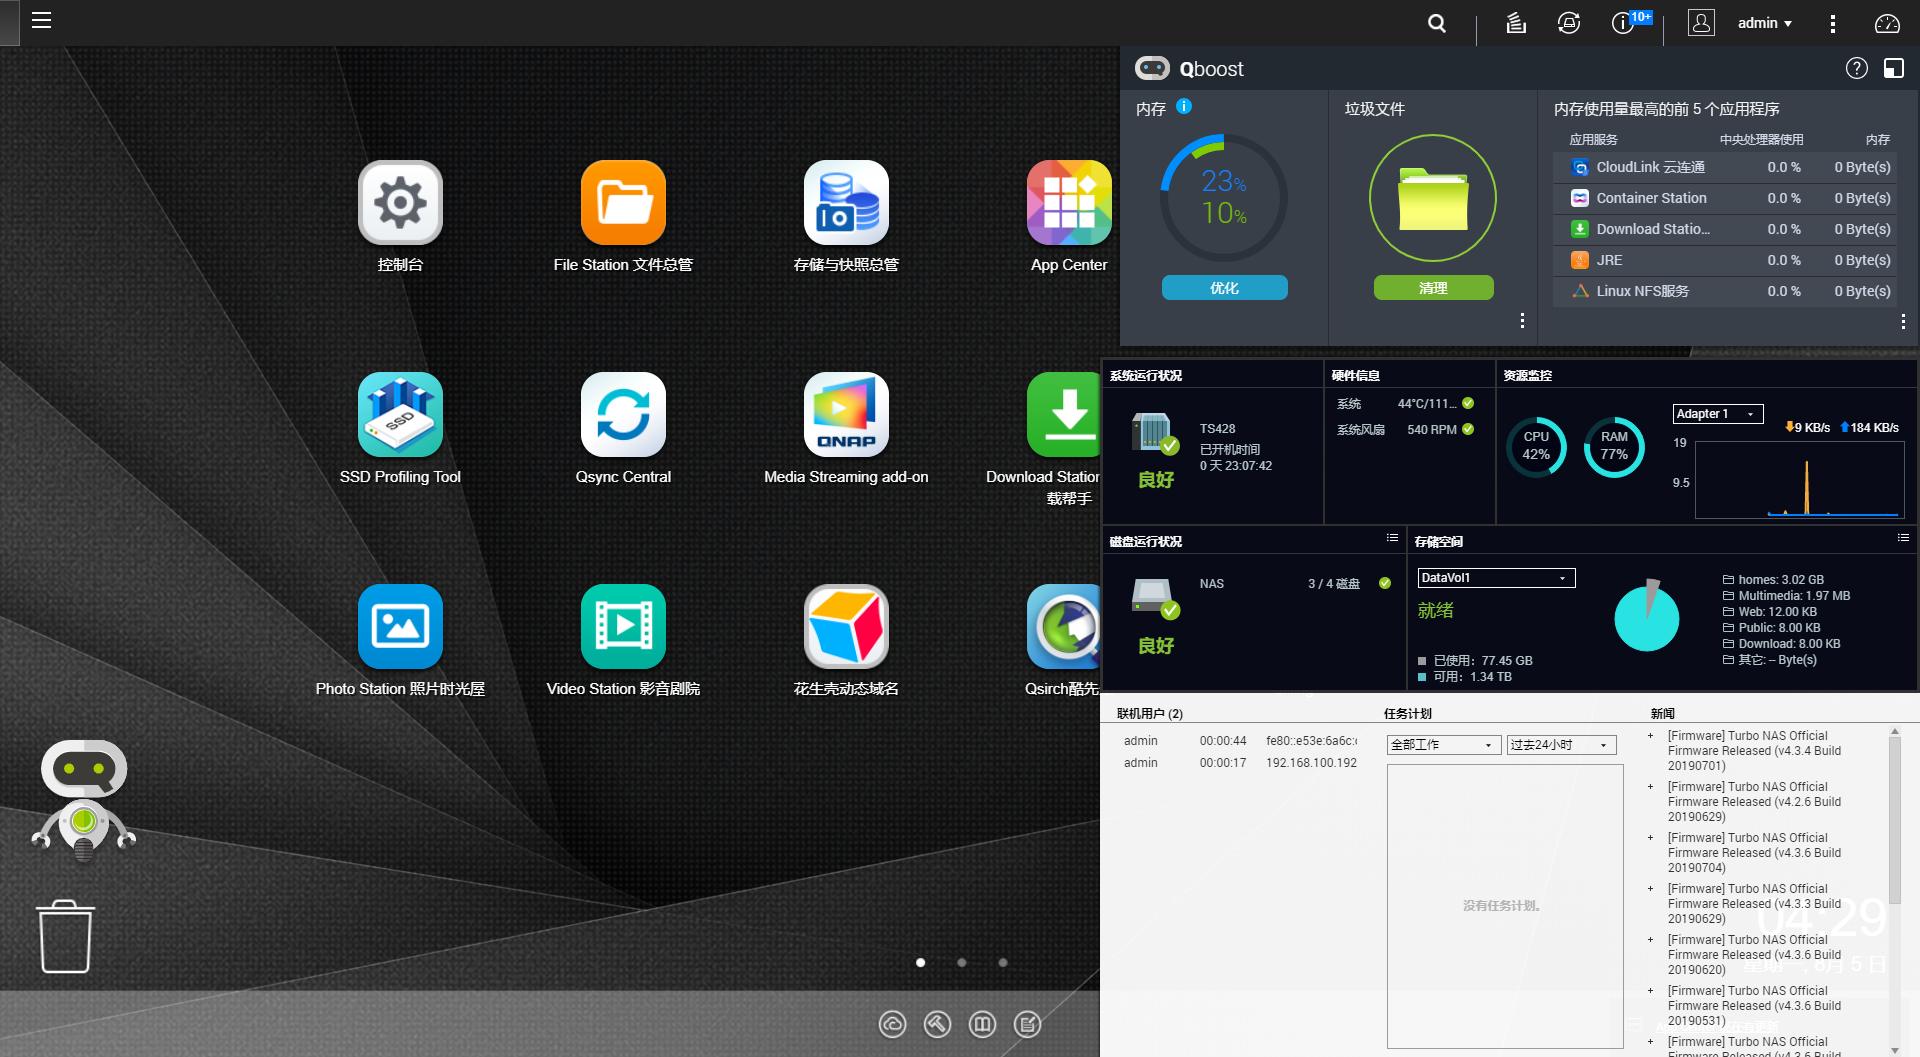
Task: Open the 全部工作 task filter dropdown
Action: tap(1444, 745)
